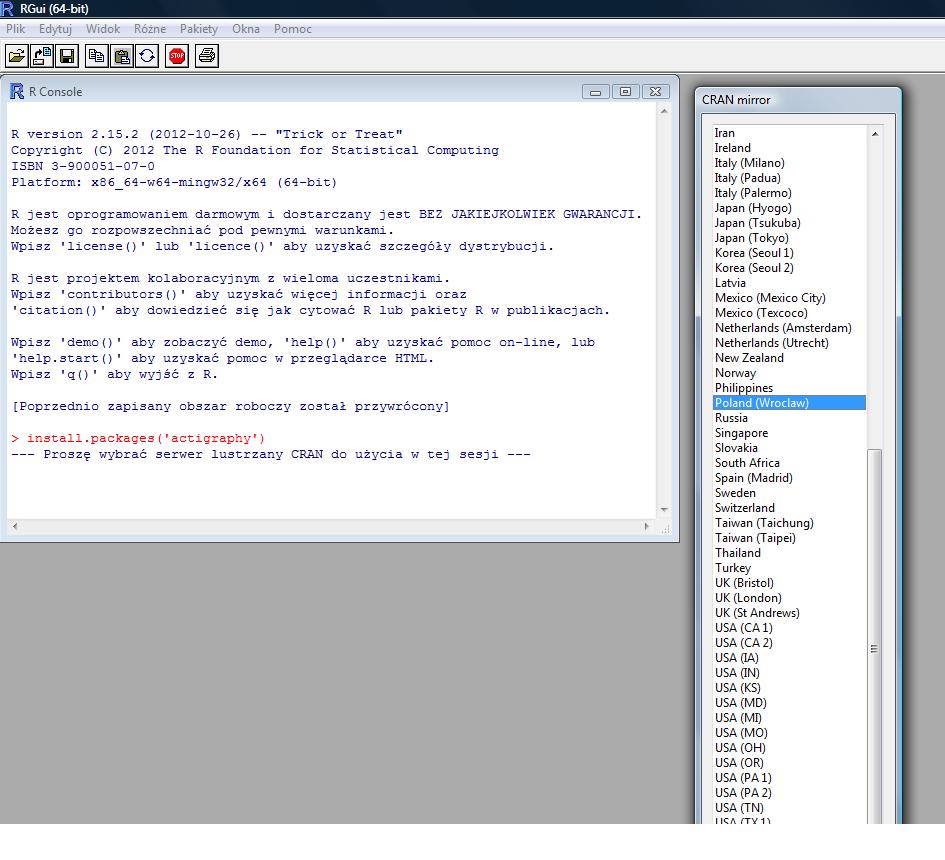The width and height of the screenshot is (945, 860).
Task: Click CRAN mirror list scroll up arrow
Action: tap(874, 134)
